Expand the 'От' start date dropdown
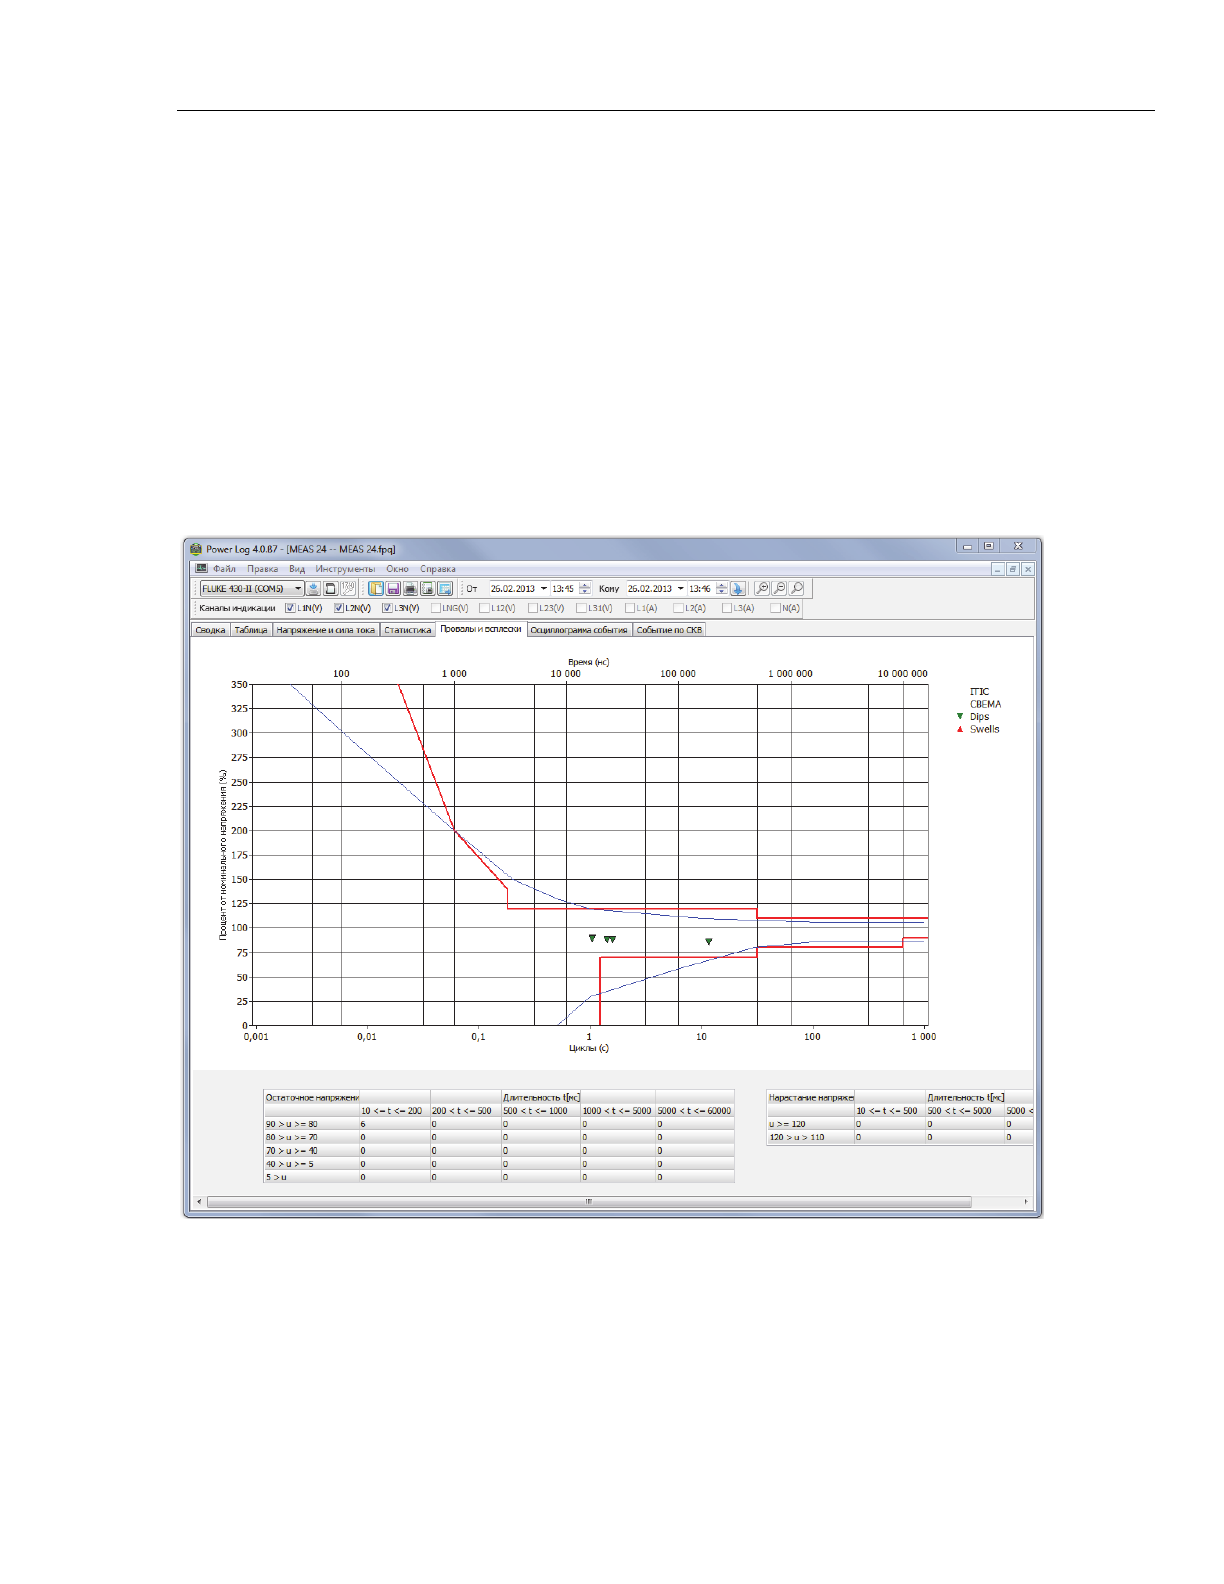The width and height of the screenshot is (1224, 1584). coord(544,589)
